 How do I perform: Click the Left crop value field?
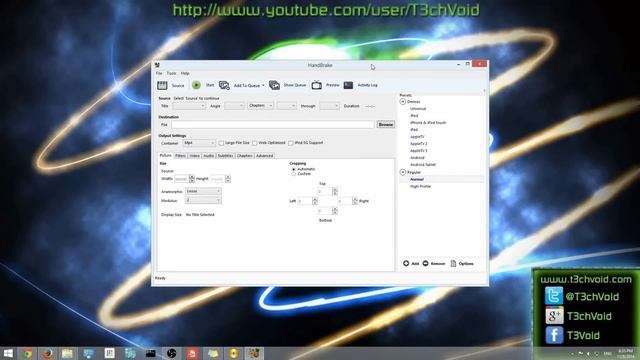point(304,201)
